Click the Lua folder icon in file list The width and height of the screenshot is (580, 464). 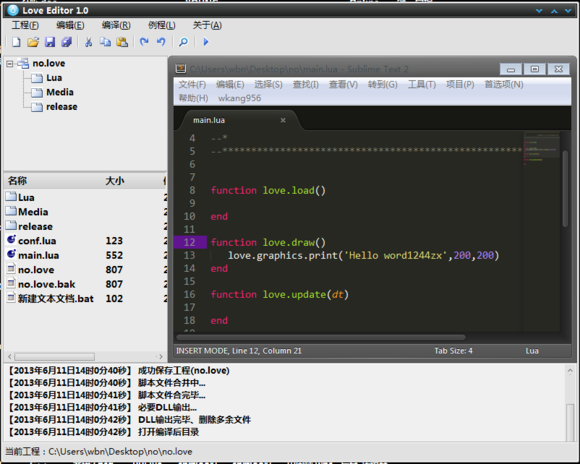coord(11,196)
